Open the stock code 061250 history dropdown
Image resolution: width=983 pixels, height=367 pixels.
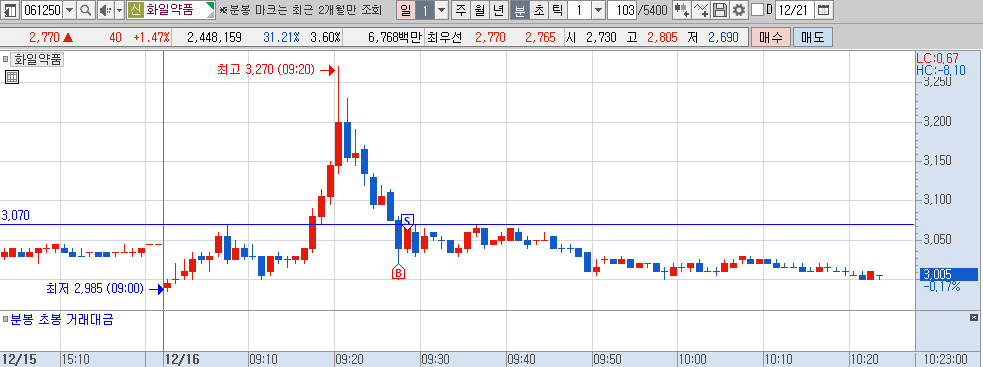(x=69, y=10)
